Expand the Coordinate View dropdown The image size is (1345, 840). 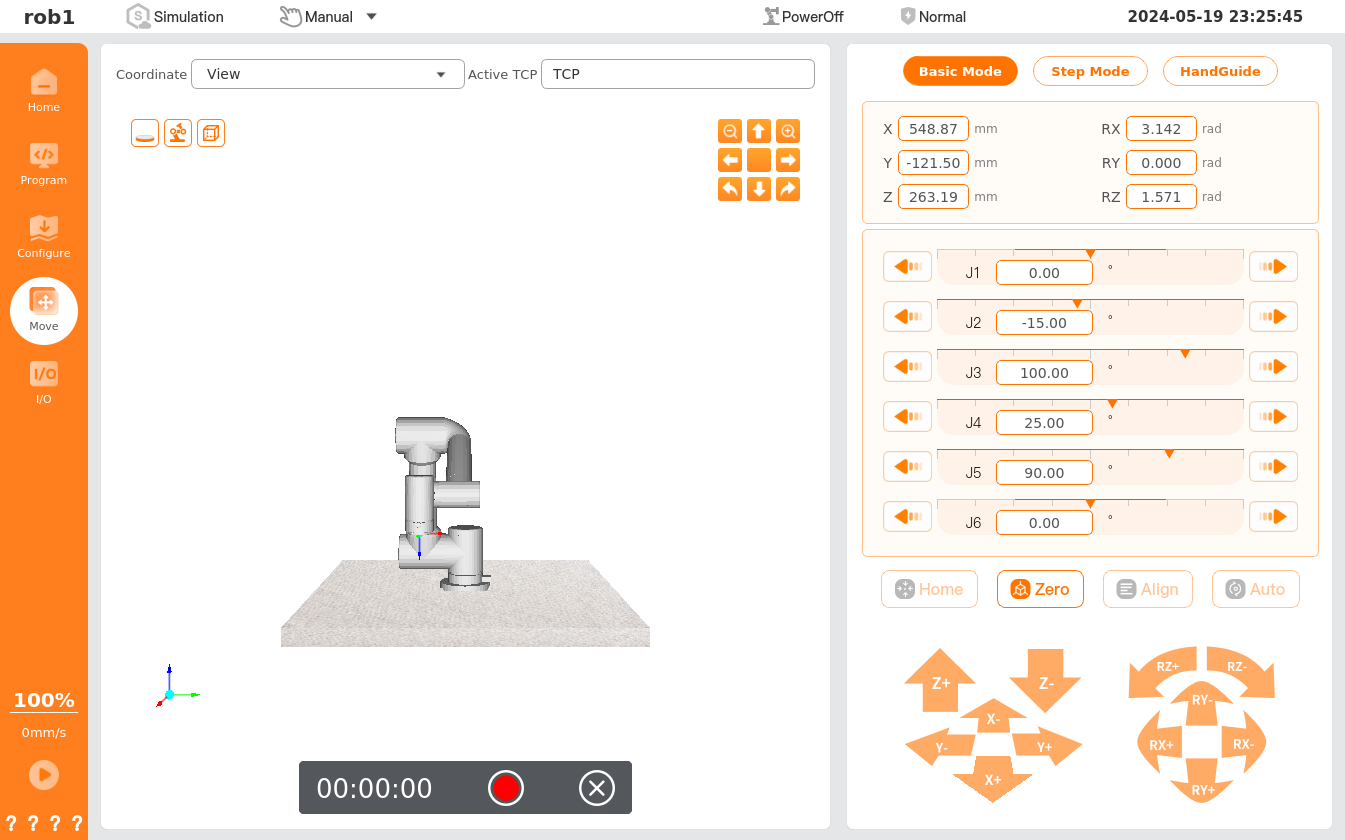(327, 74)
